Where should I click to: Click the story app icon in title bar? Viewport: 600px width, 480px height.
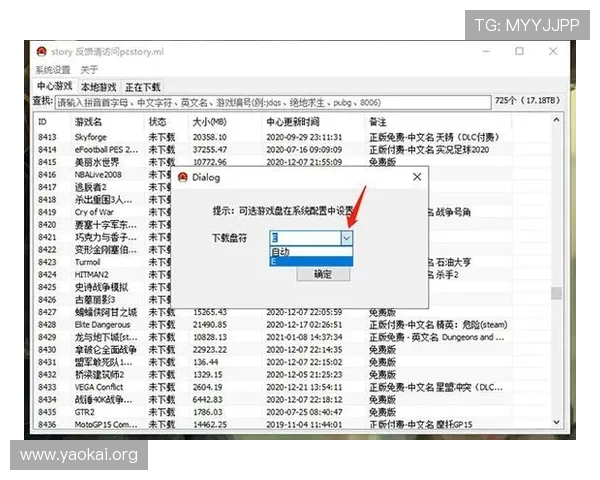click(41, 51)
